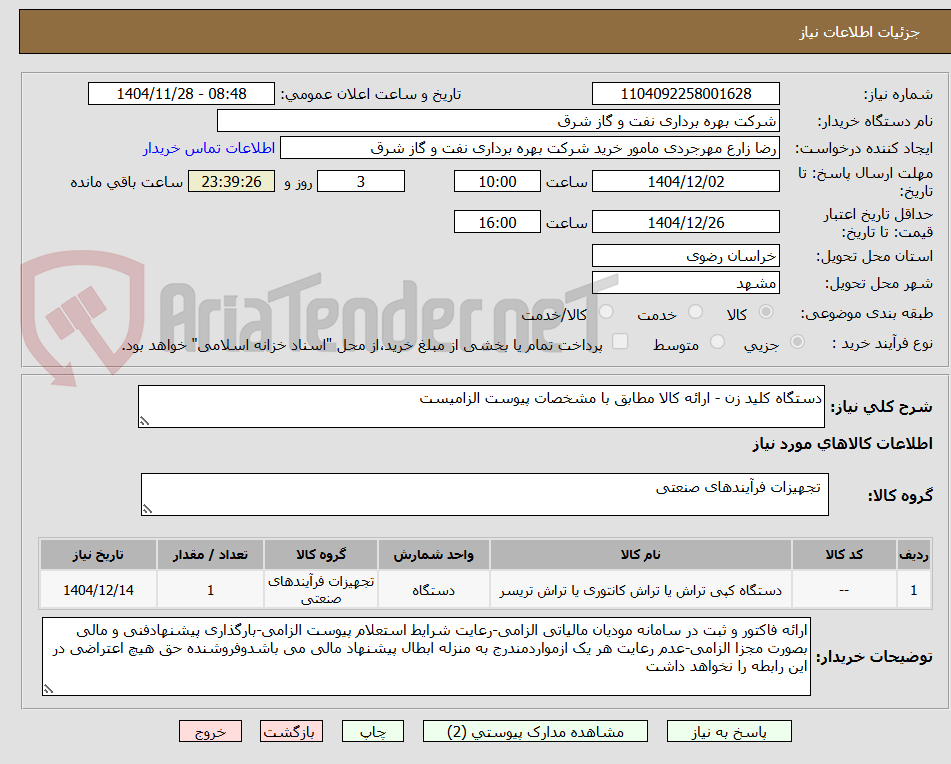Click the need date cell 1404/12/14
Image resolution: width=951 pixels, height=764 pixels.
98,590
